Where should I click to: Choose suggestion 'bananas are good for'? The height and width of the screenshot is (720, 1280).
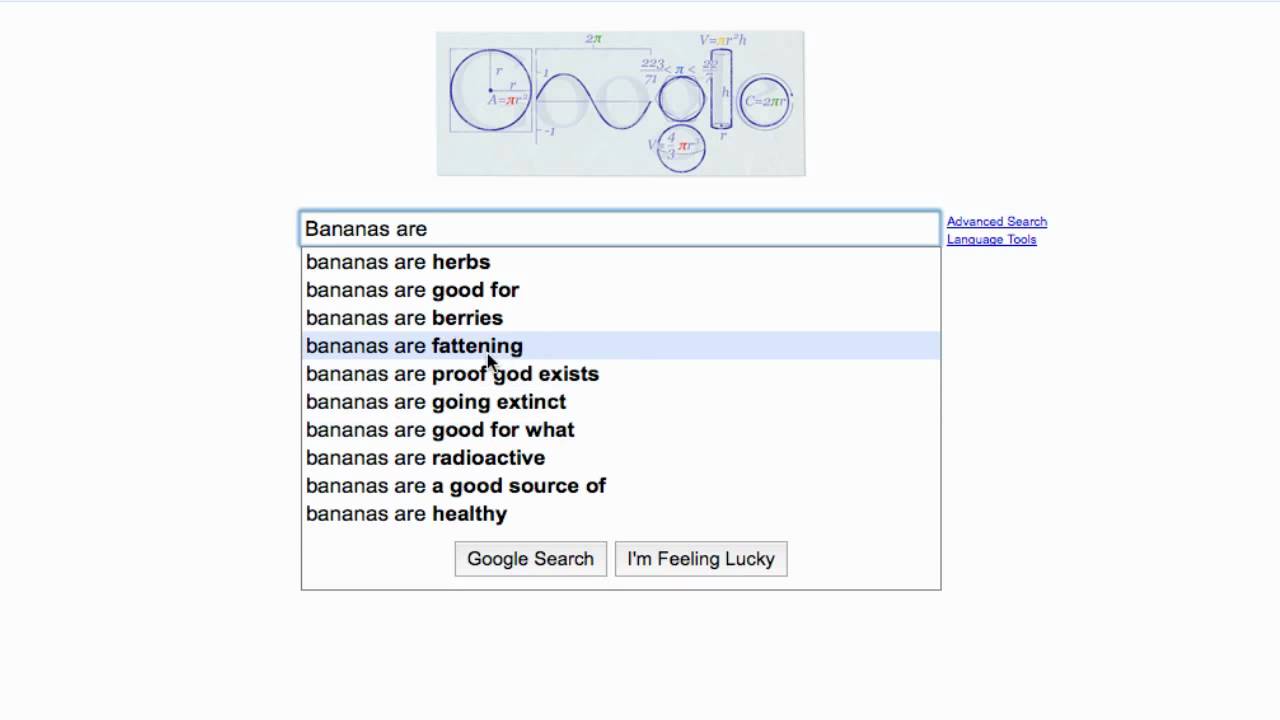pos(412,290)
